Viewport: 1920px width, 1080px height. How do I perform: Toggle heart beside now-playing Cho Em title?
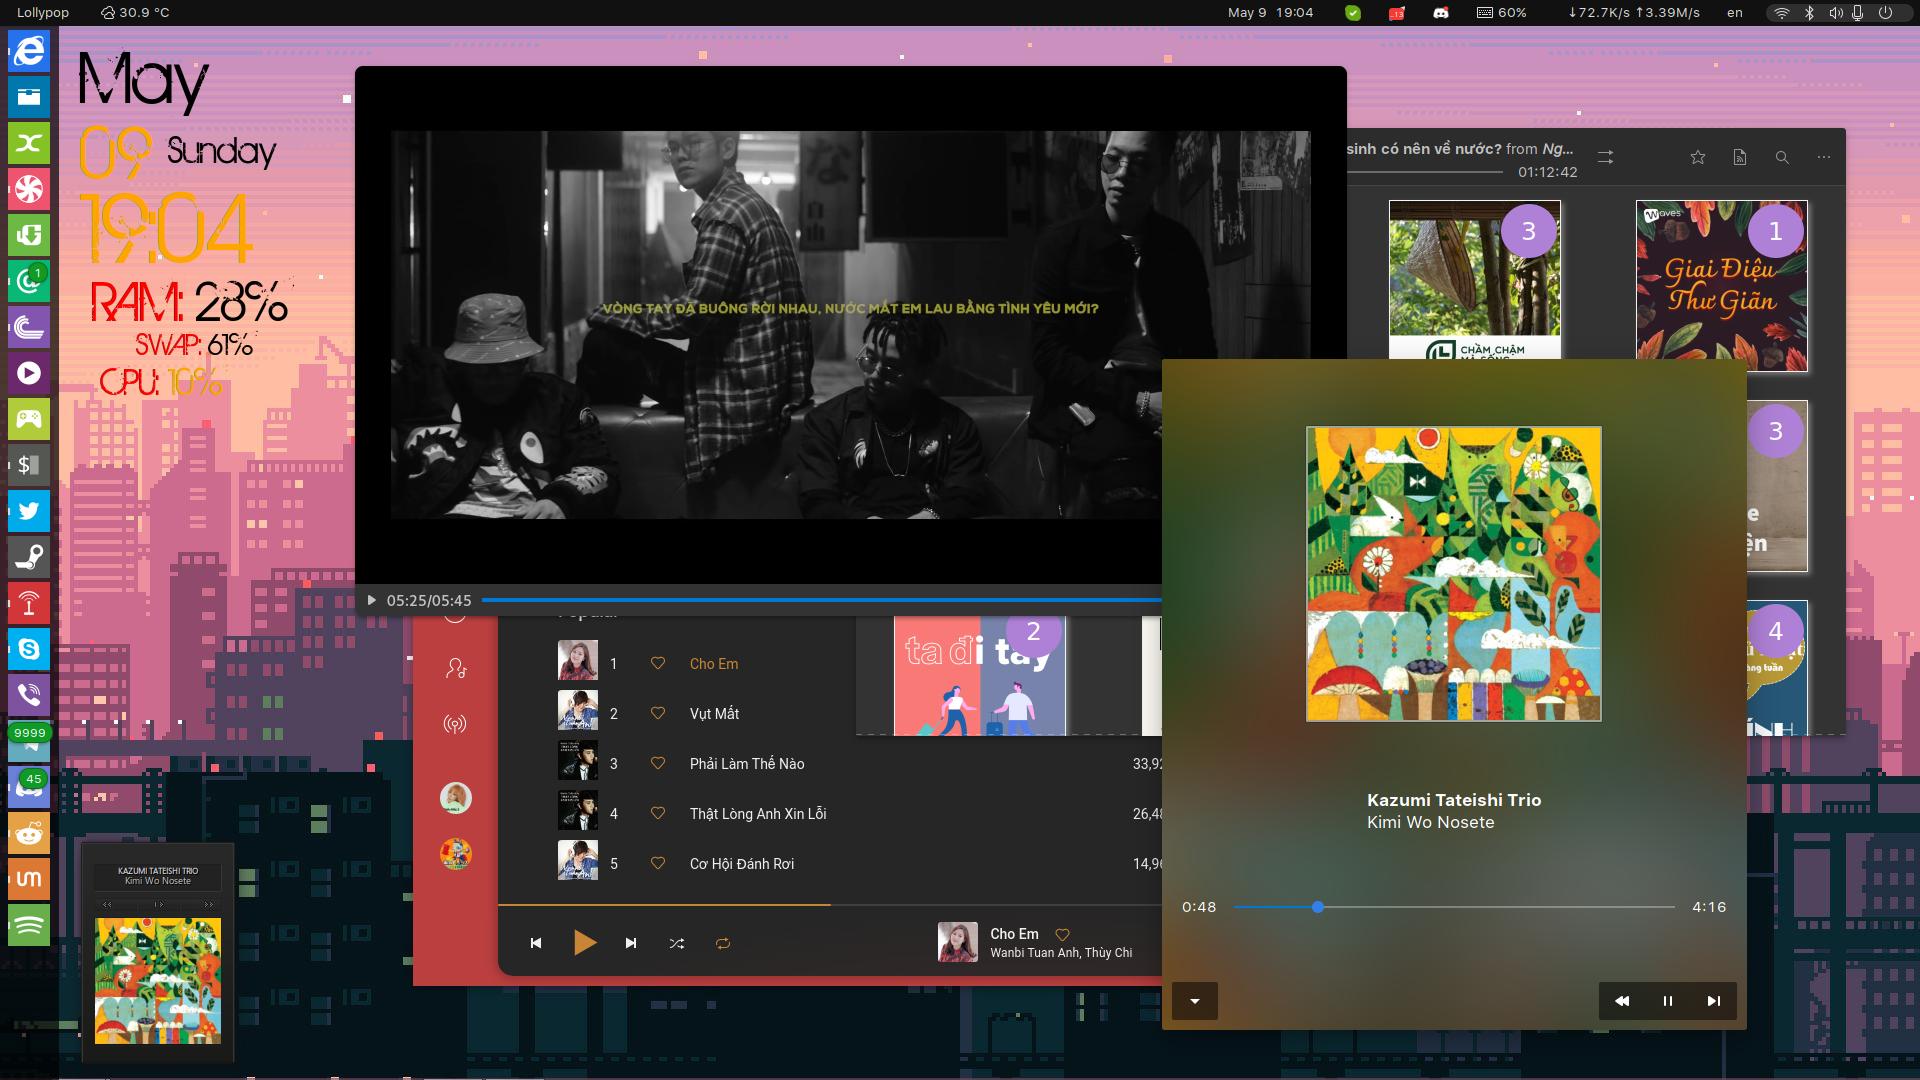tap(1063, 935)
